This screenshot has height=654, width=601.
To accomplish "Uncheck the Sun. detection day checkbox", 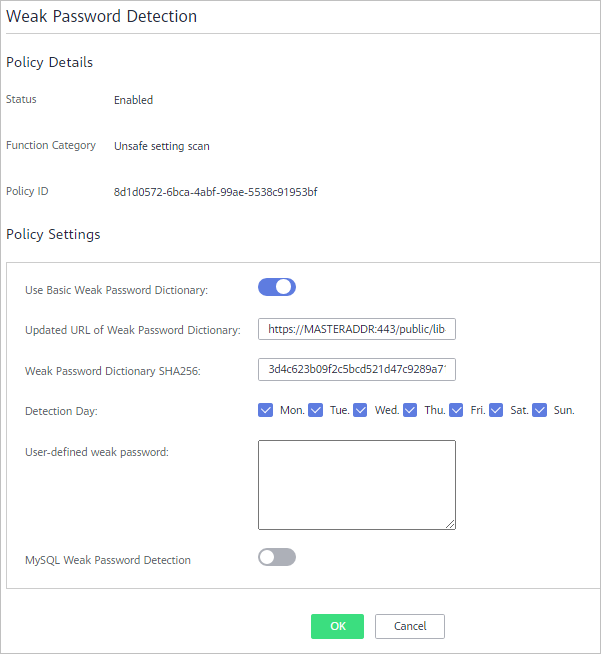I will click(x=540, y=410).
